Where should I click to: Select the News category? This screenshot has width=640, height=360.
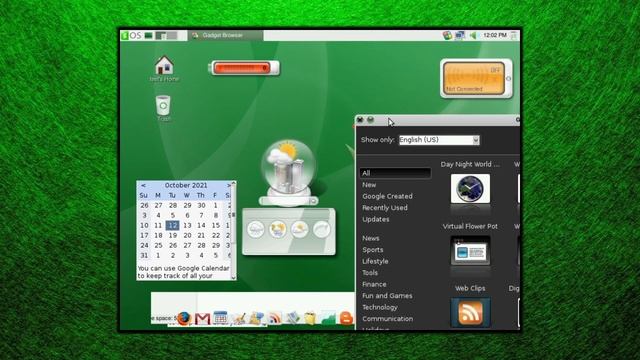[x=371, y=238]
